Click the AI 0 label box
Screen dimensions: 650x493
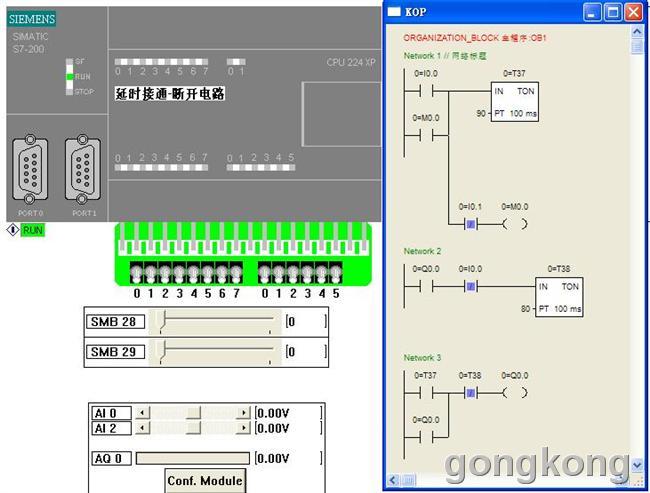pos(111,413)
